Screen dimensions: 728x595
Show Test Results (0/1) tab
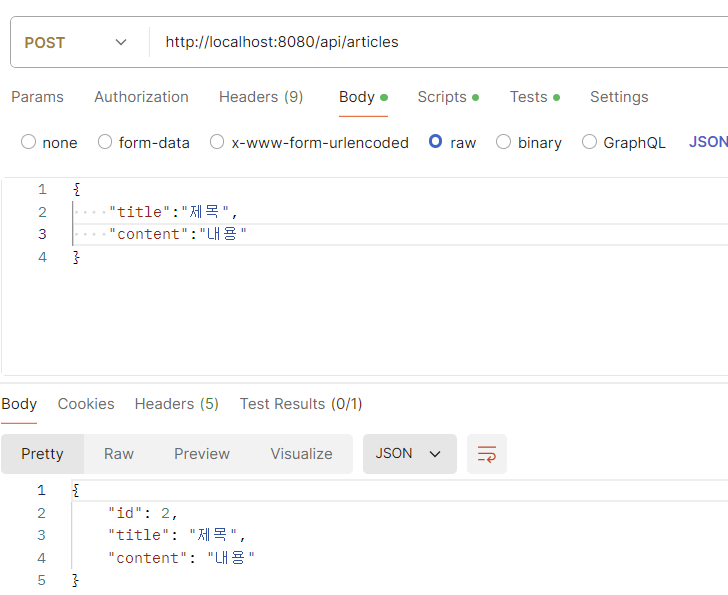click(301, 404)
